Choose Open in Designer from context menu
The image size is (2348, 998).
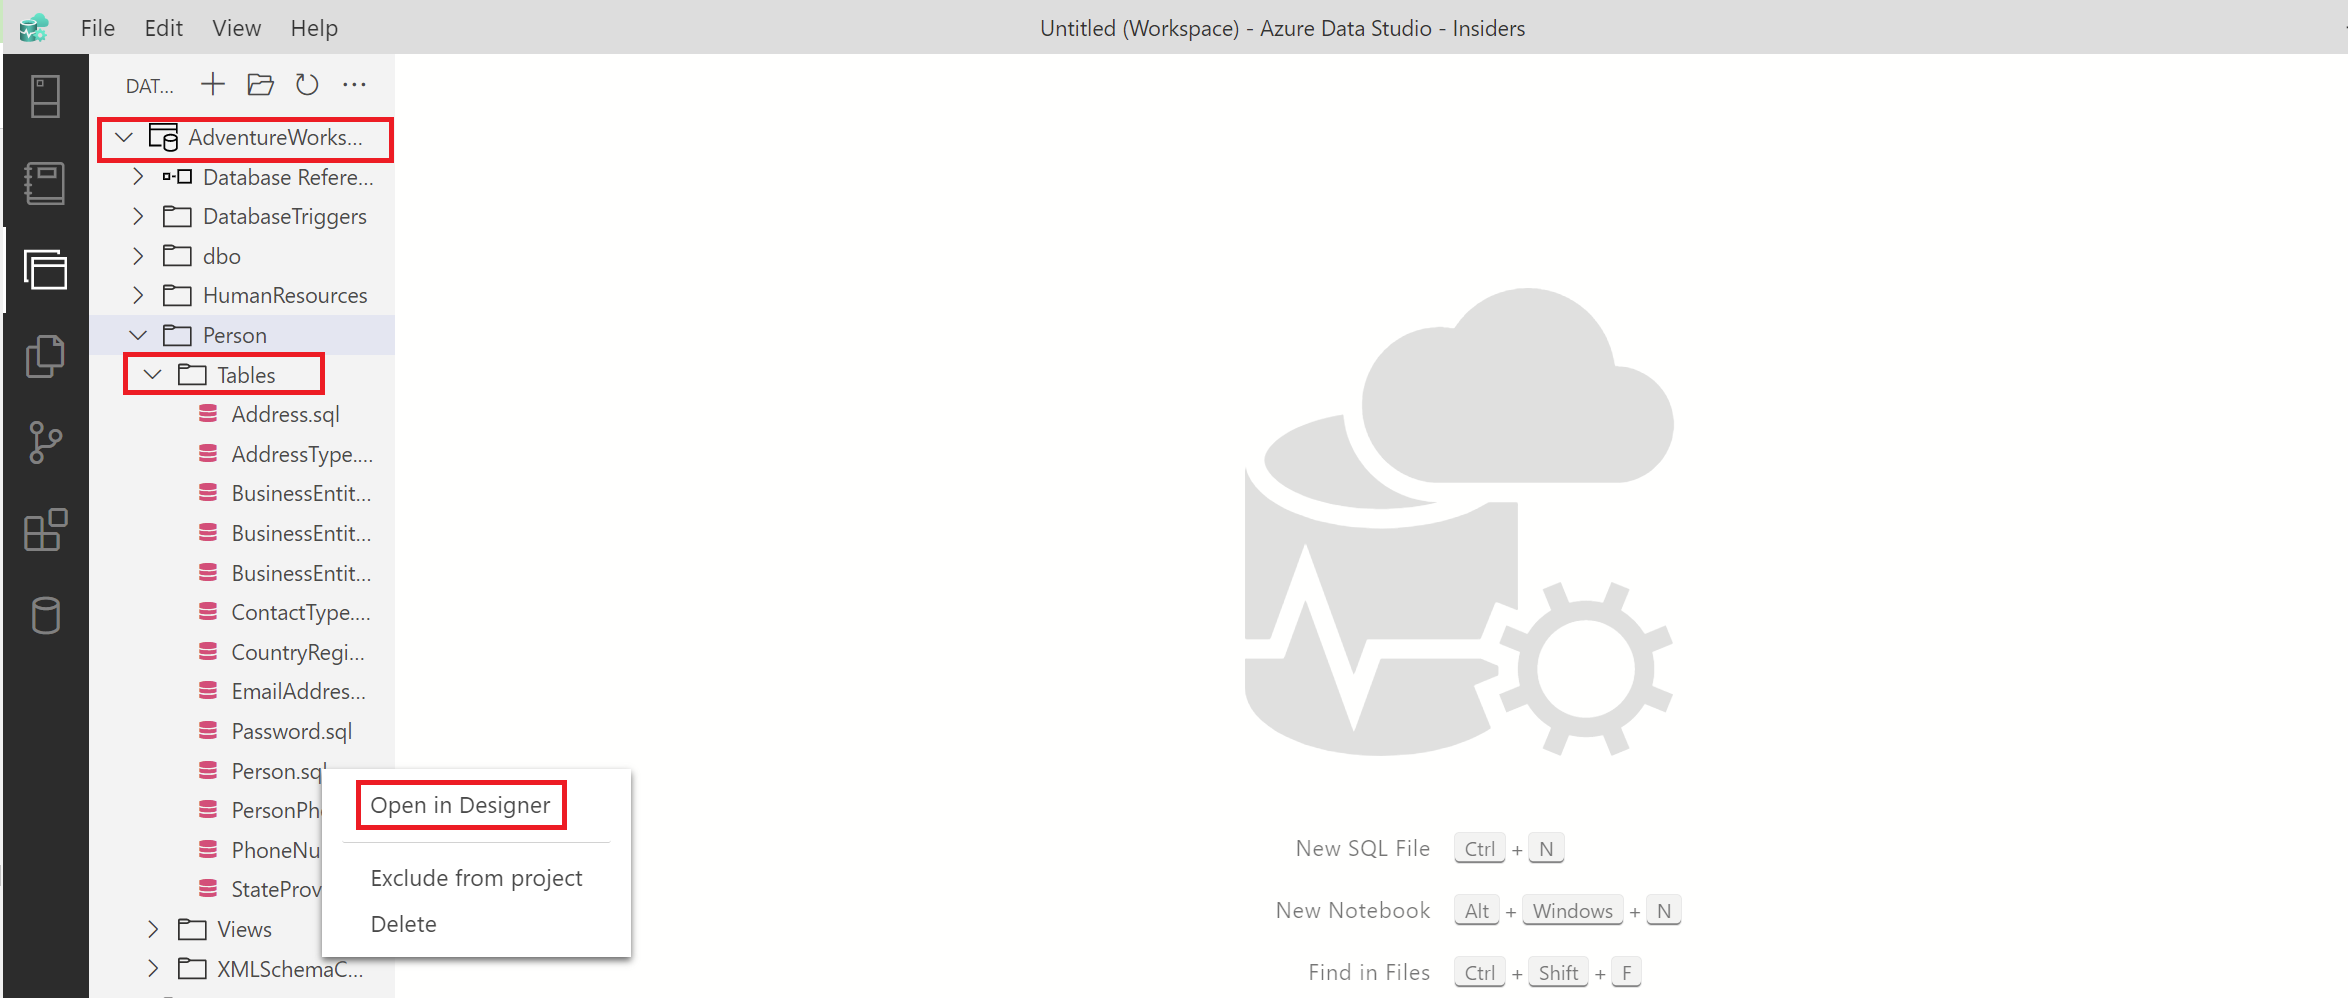[x=460, y=804]
